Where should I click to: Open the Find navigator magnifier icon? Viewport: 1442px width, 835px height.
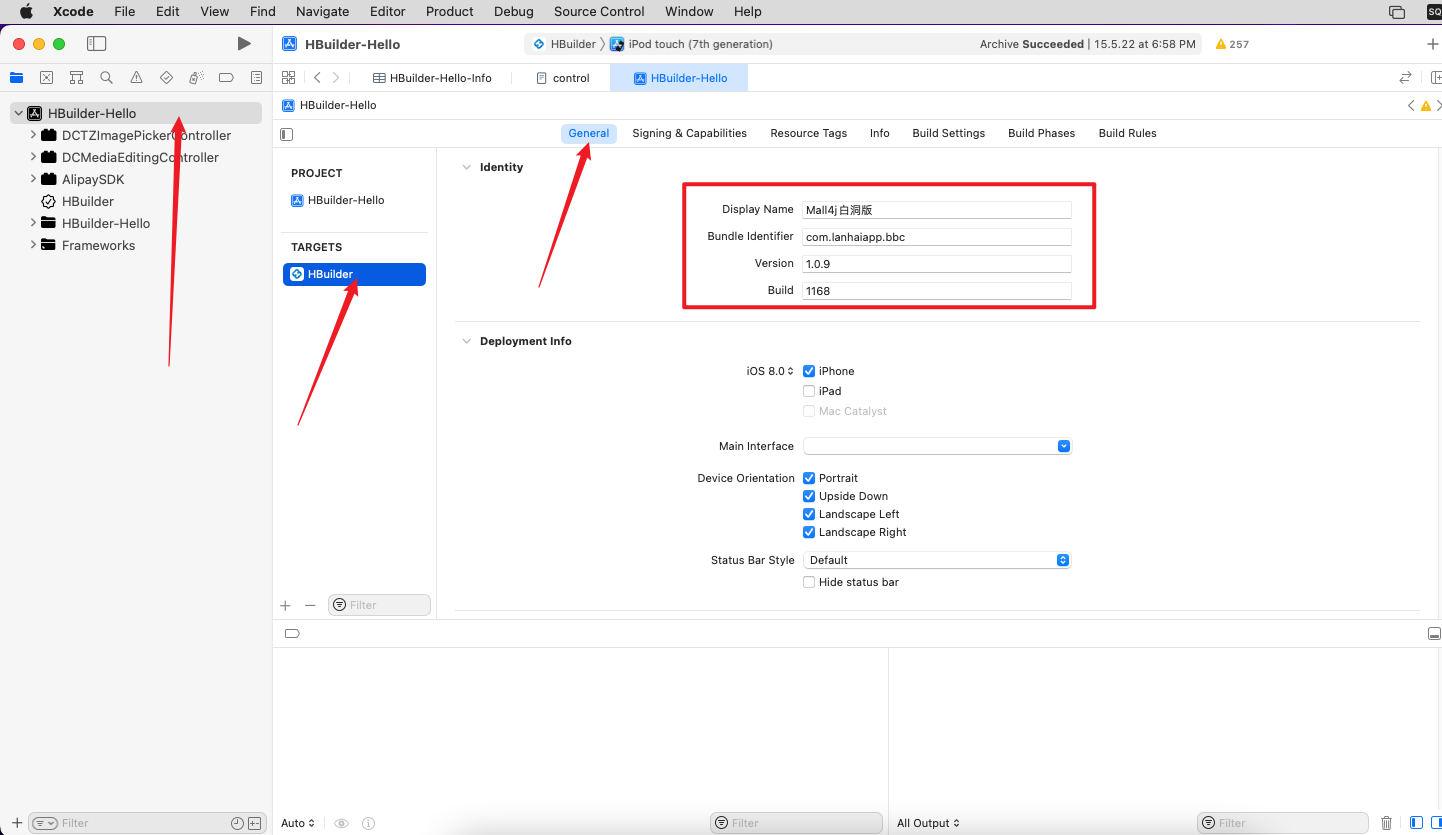106,78
